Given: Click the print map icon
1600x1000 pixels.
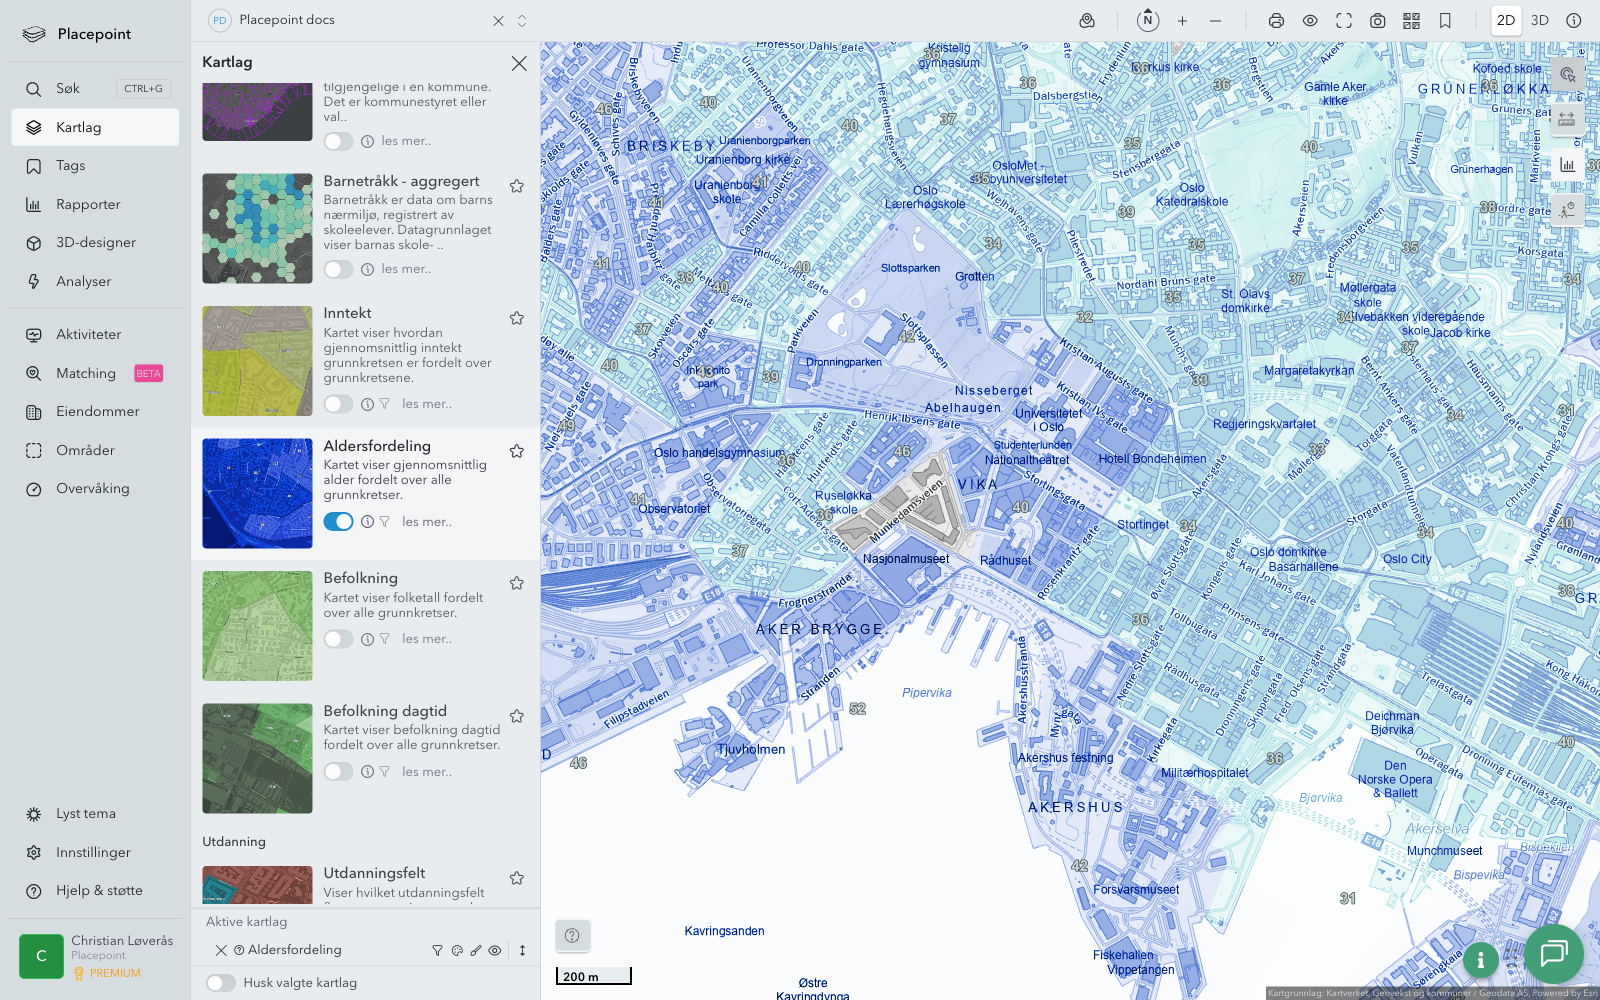Looking at the screenshot, I should [1276, 21].
